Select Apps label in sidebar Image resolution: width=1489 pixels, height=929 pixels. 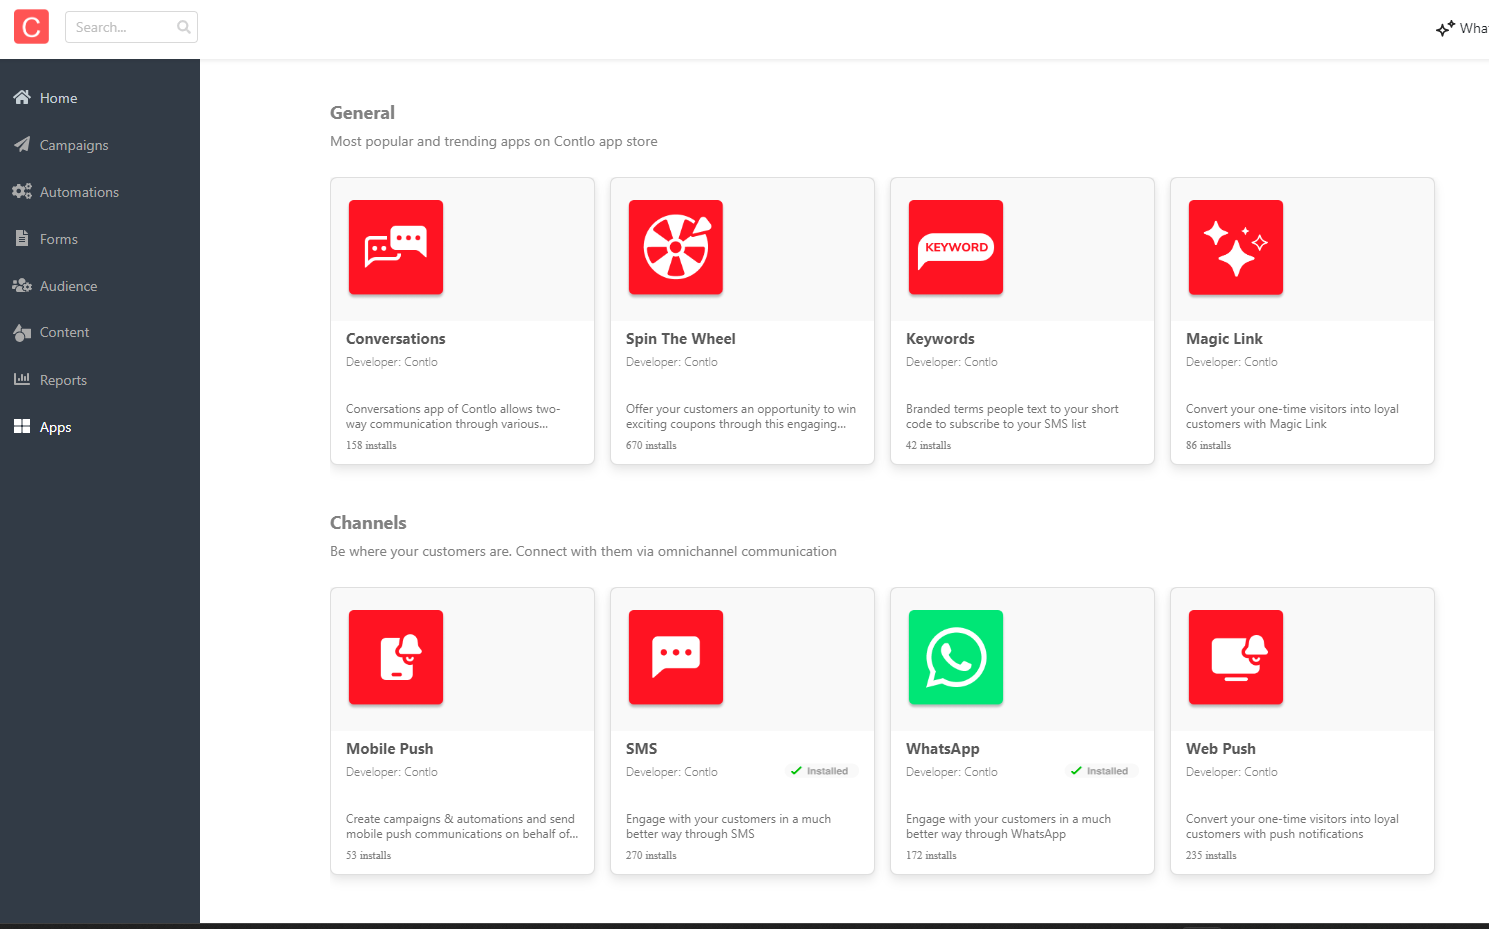coord(56,427)
